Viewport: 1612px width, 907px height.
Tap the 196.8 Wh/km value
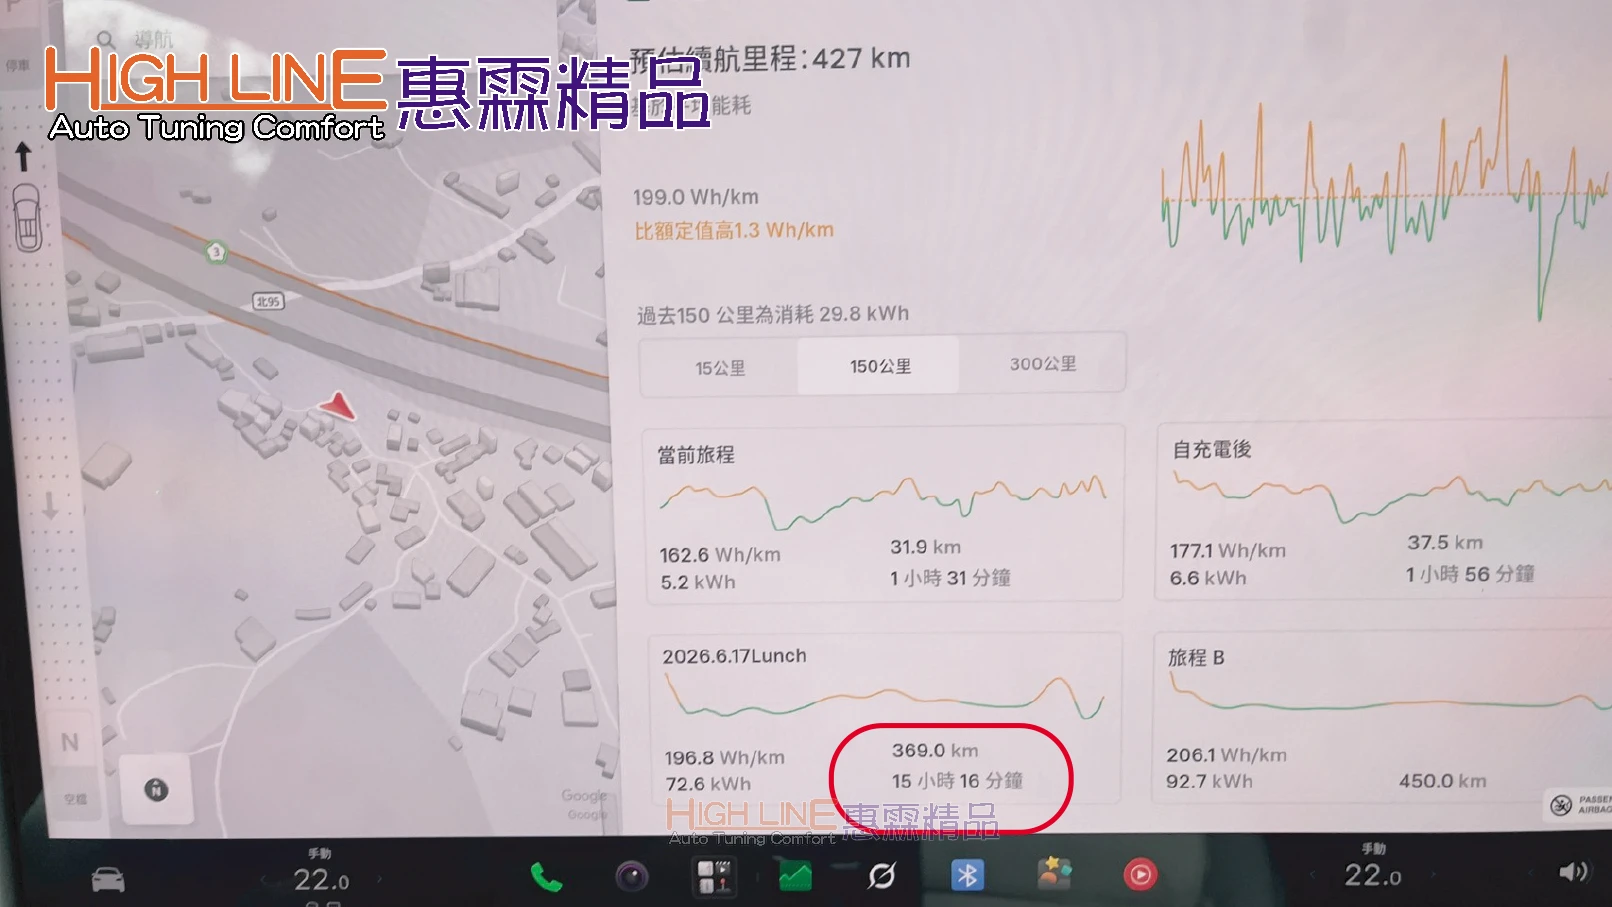point(725,758)
